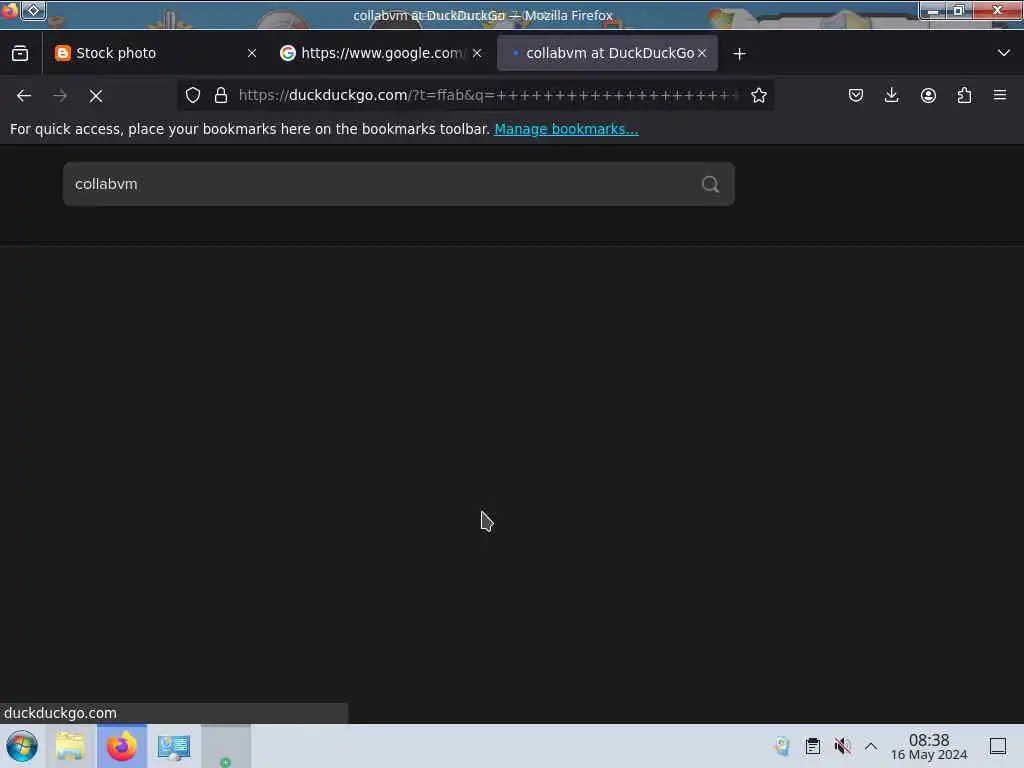Open the Firefox account menu
1024x768 pixels.
(928, 95)
